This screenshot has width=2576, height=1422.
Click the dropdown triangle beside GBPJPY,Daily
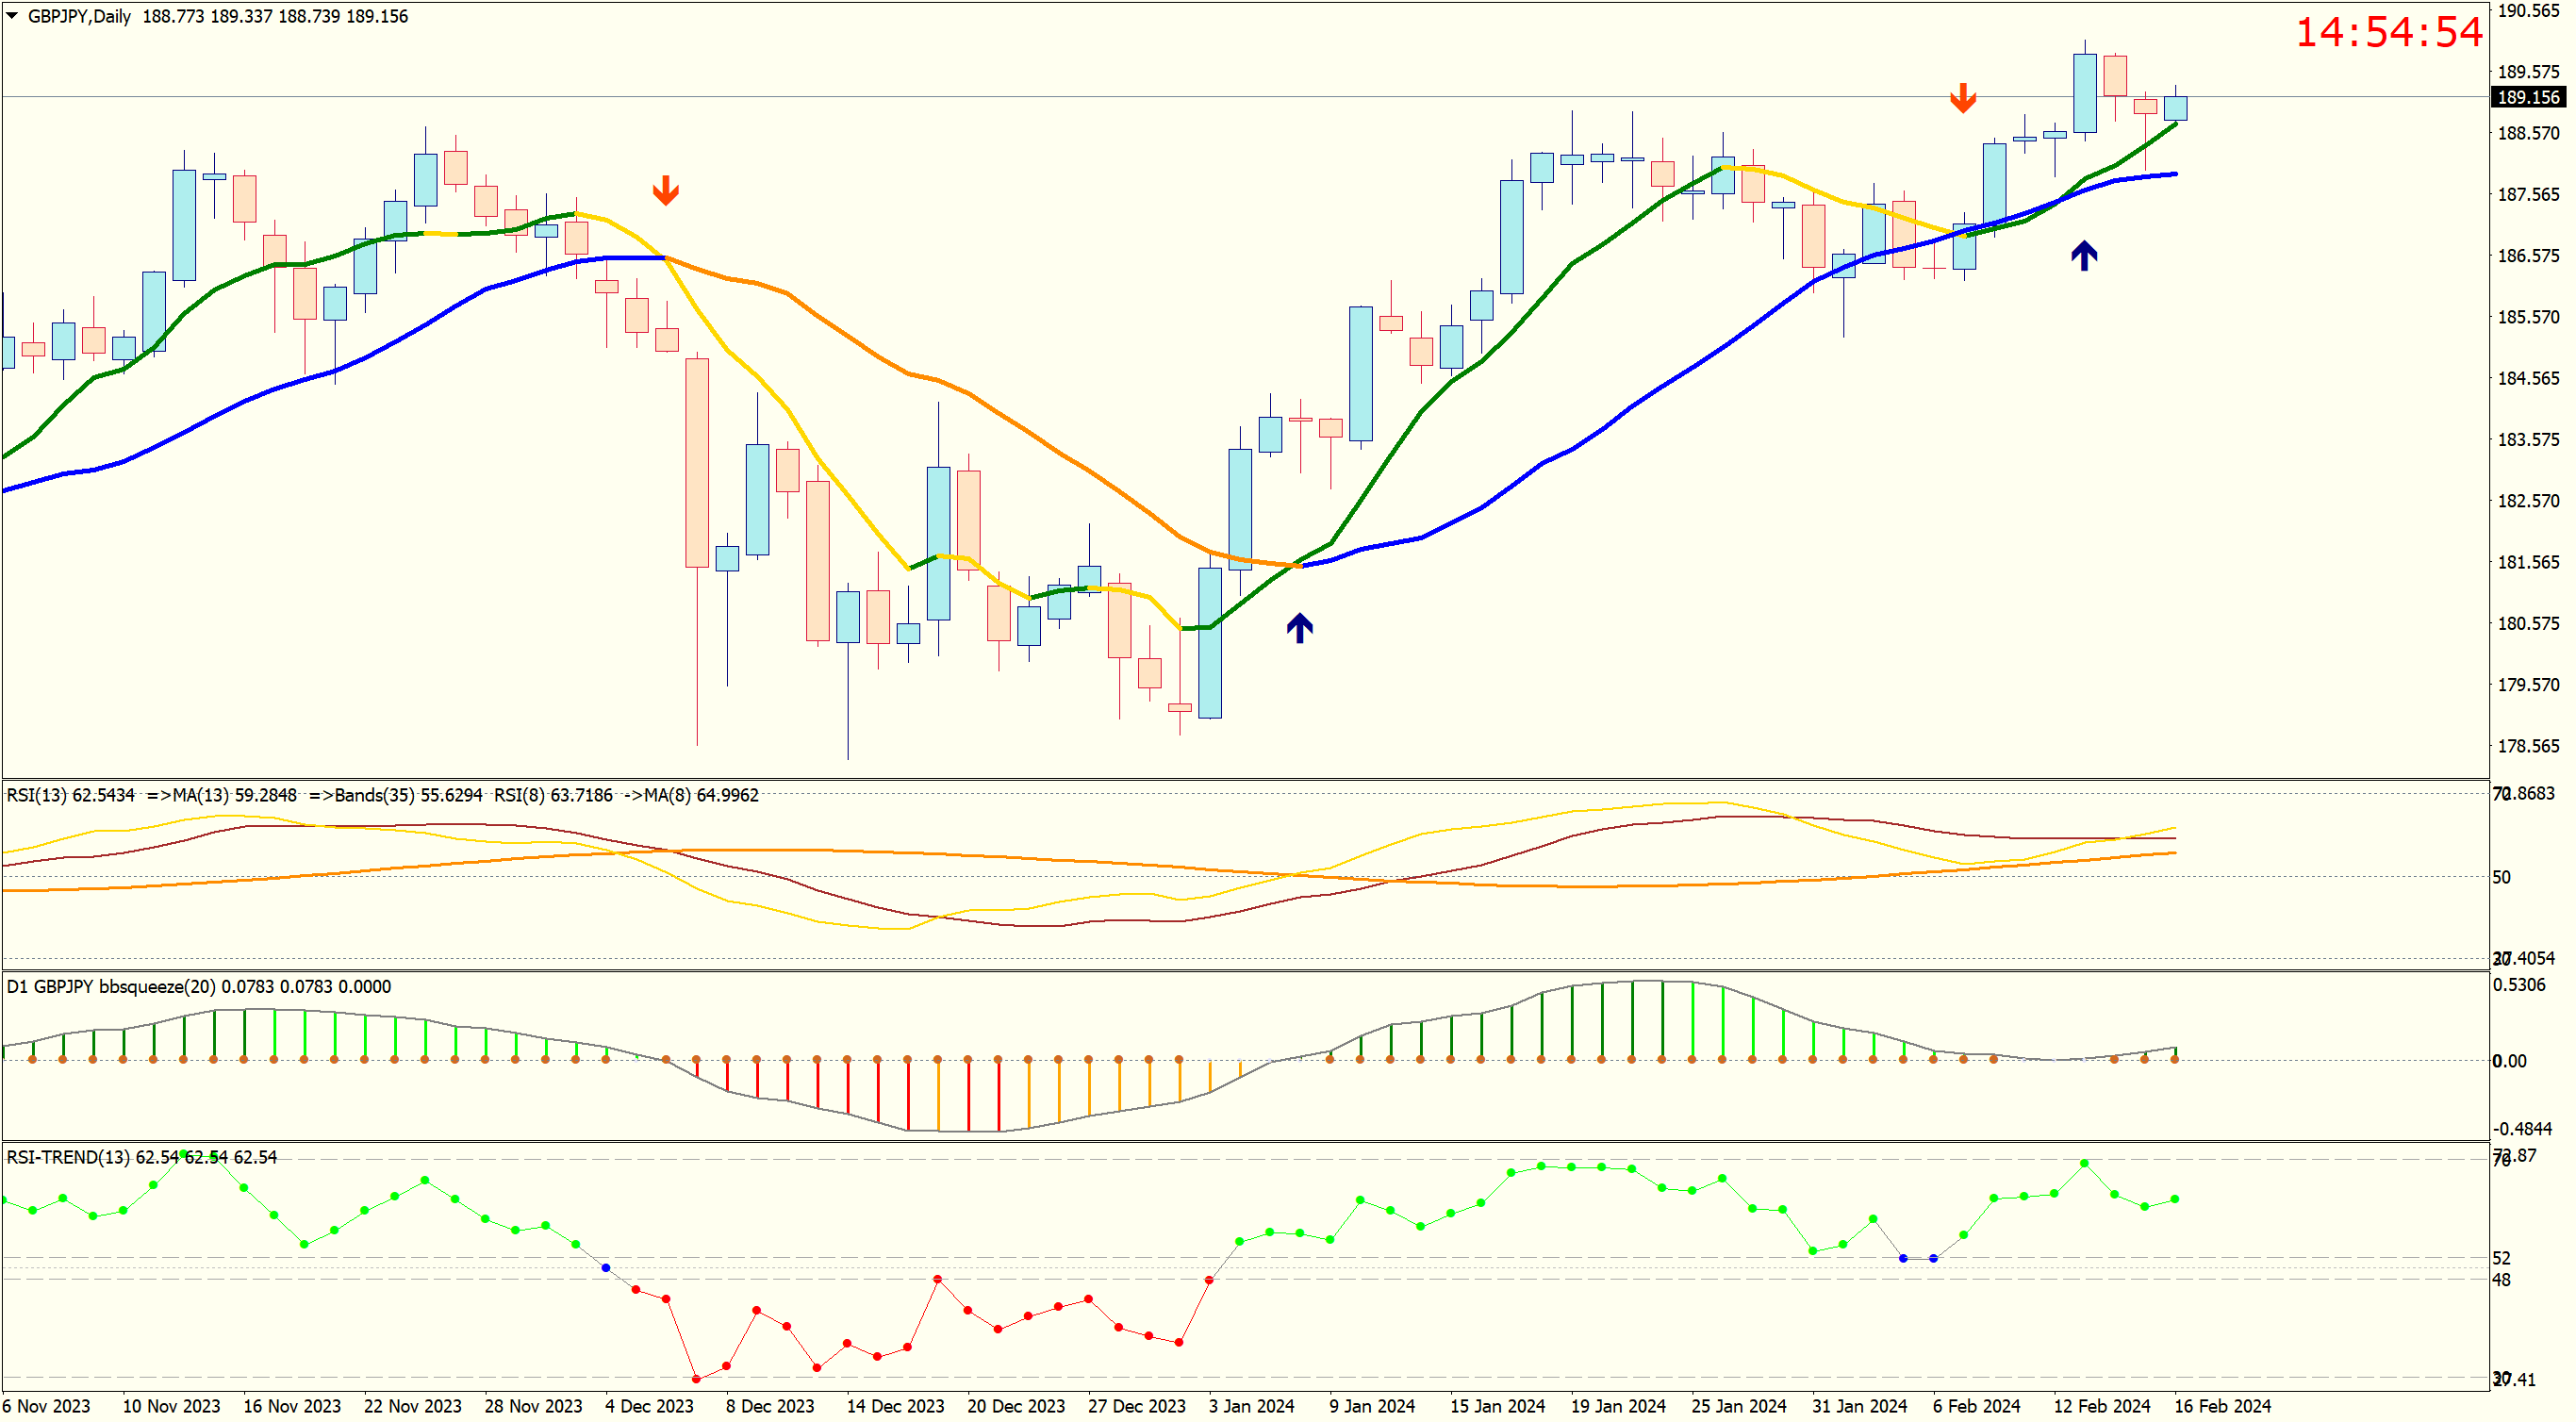pos(12,15)
